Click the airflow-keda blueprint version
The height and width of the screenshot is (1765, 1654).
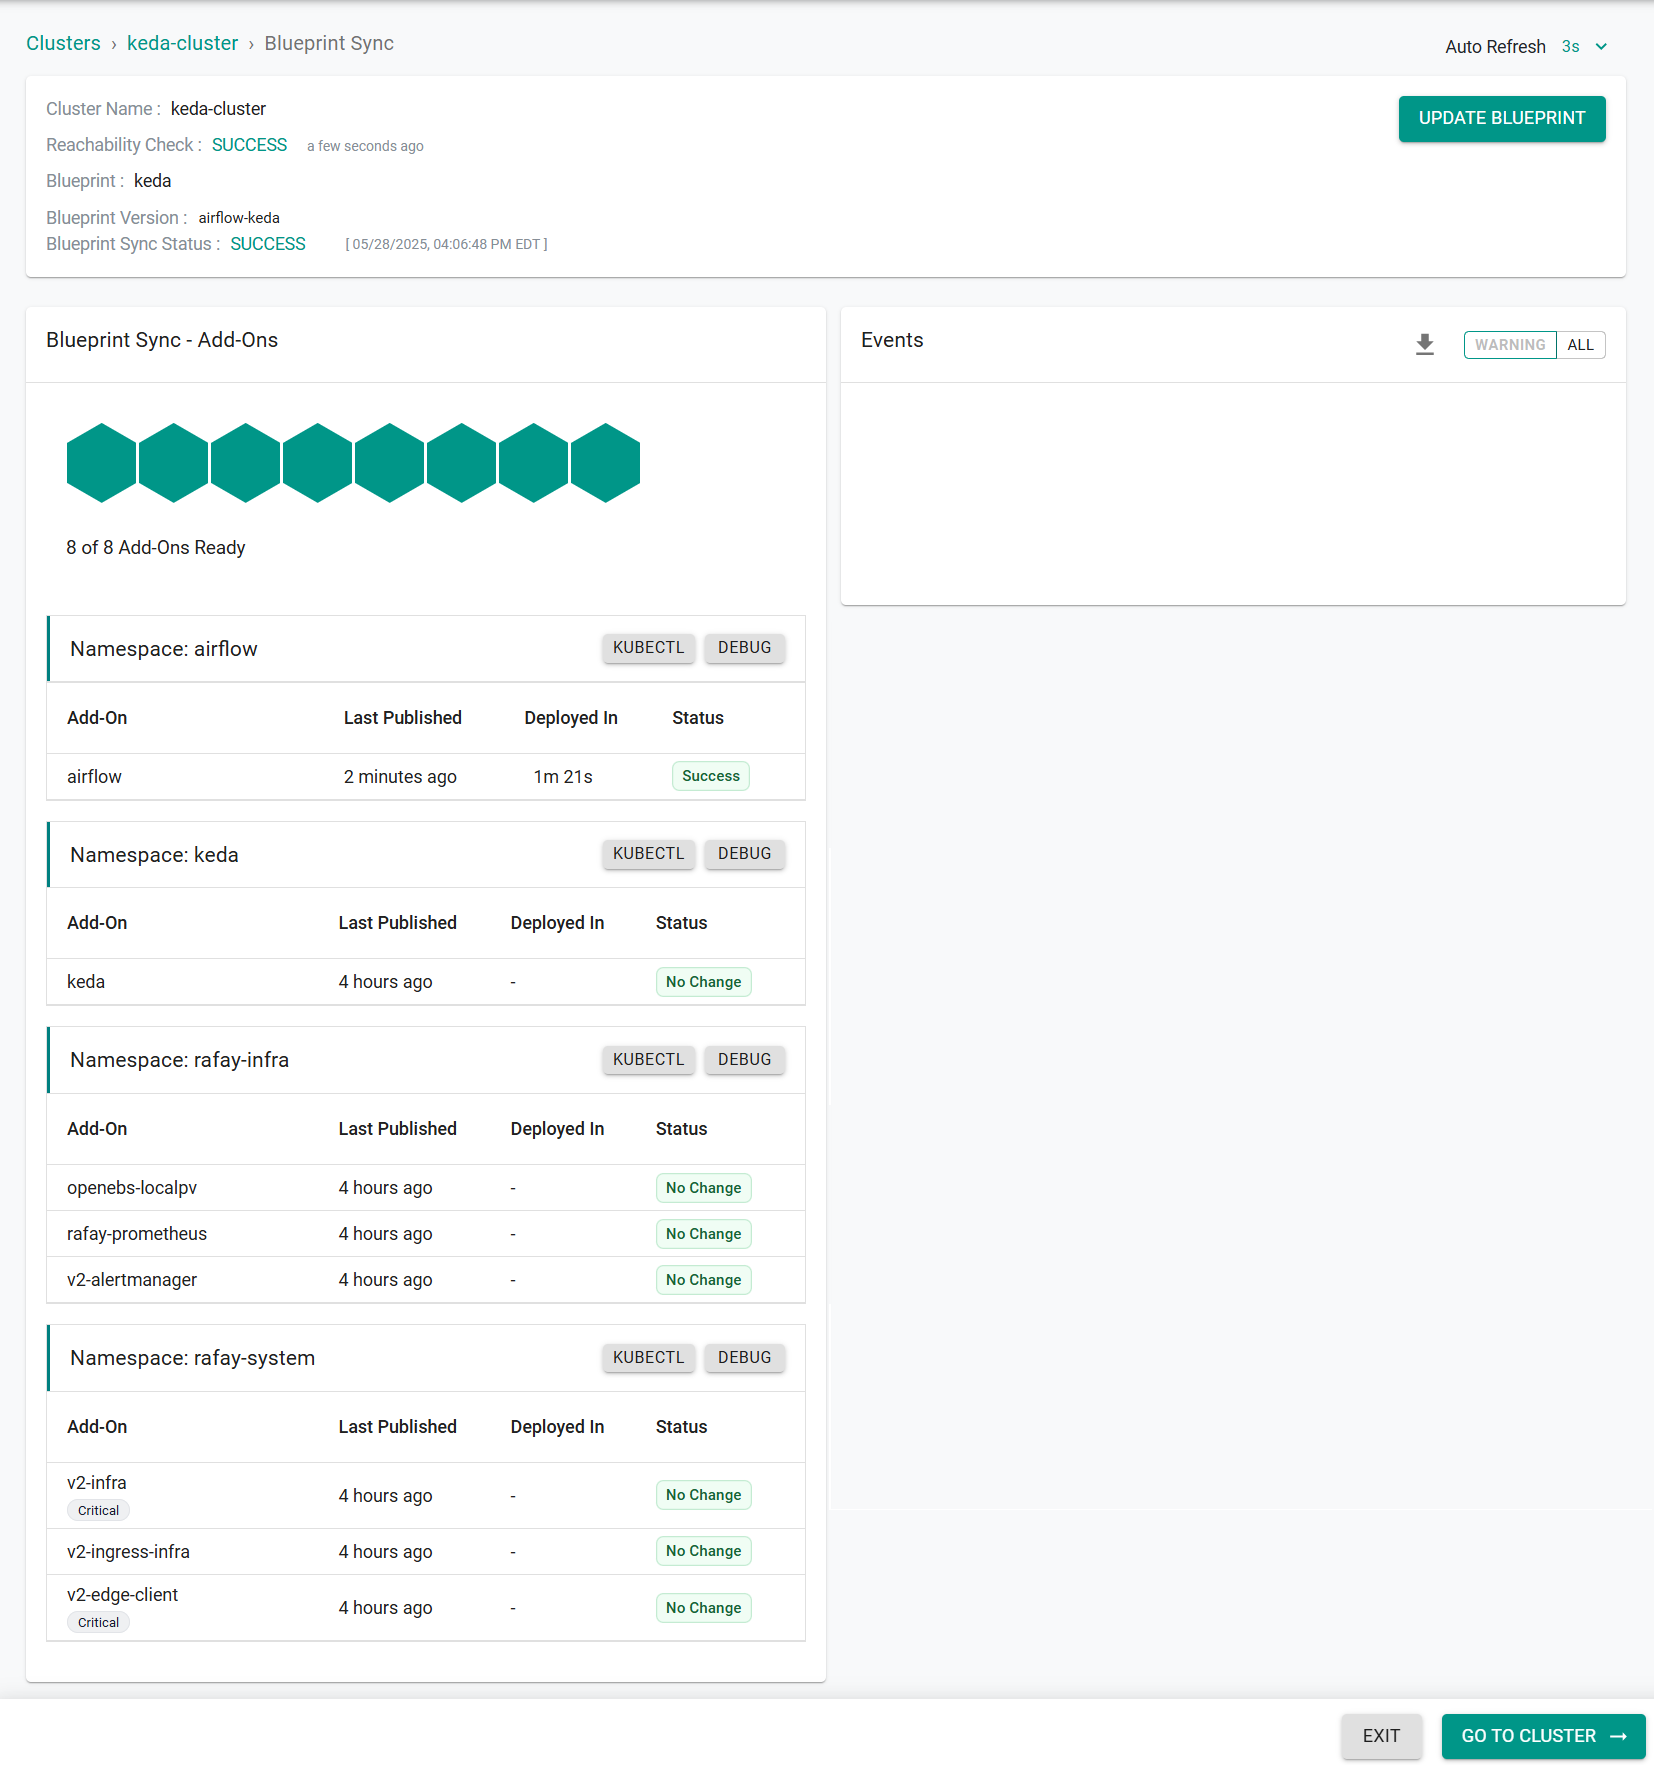tap(239, 218)
